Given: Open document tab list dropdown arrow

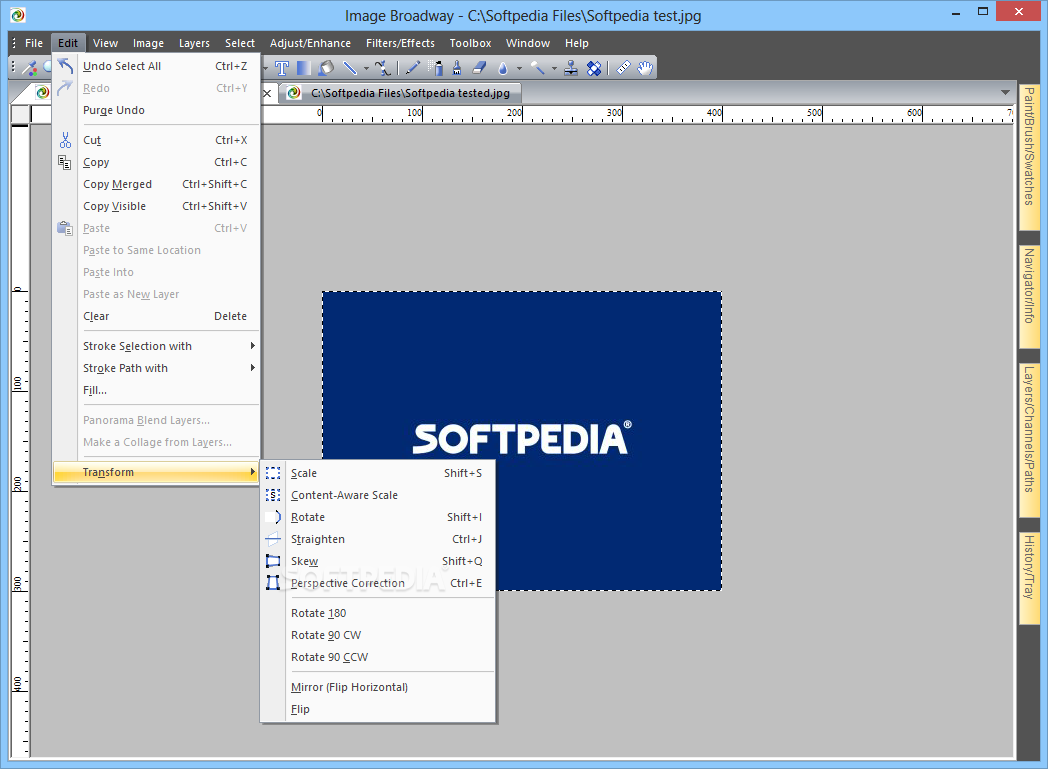Looking at the screenshot, I should (1005, 92).
